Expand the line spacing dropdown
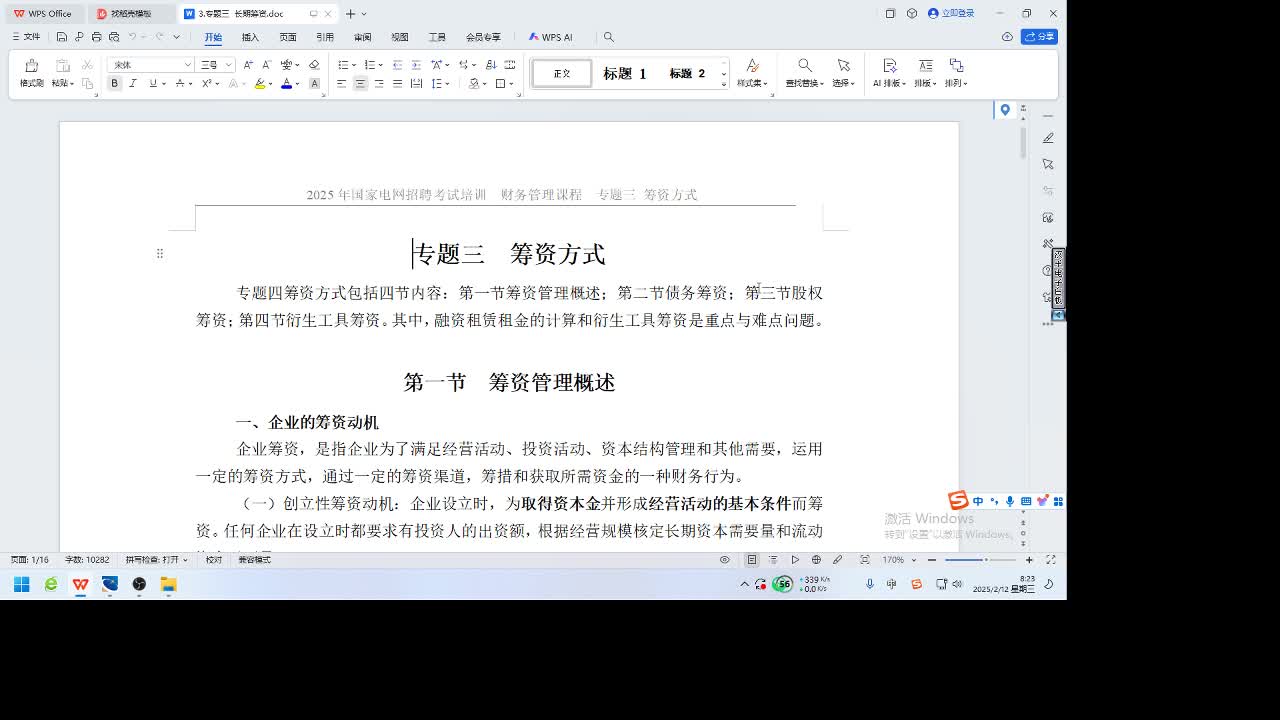This screenshot has height=720, width=1280. pyautogui.click(x=448, y=84)
